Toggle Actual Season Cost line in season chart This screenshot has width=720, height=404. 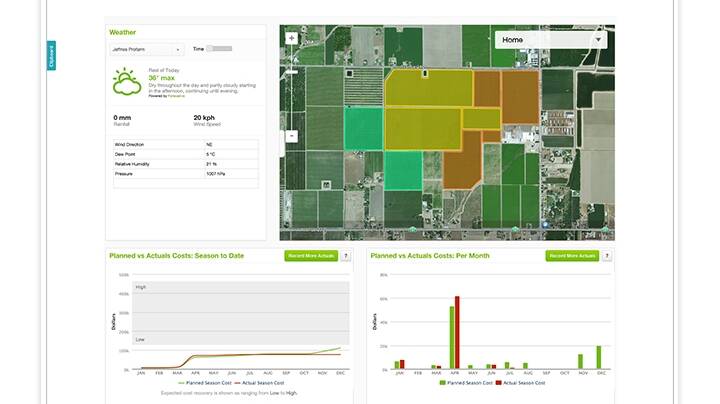pyautogui.click(x=259, y=382)
